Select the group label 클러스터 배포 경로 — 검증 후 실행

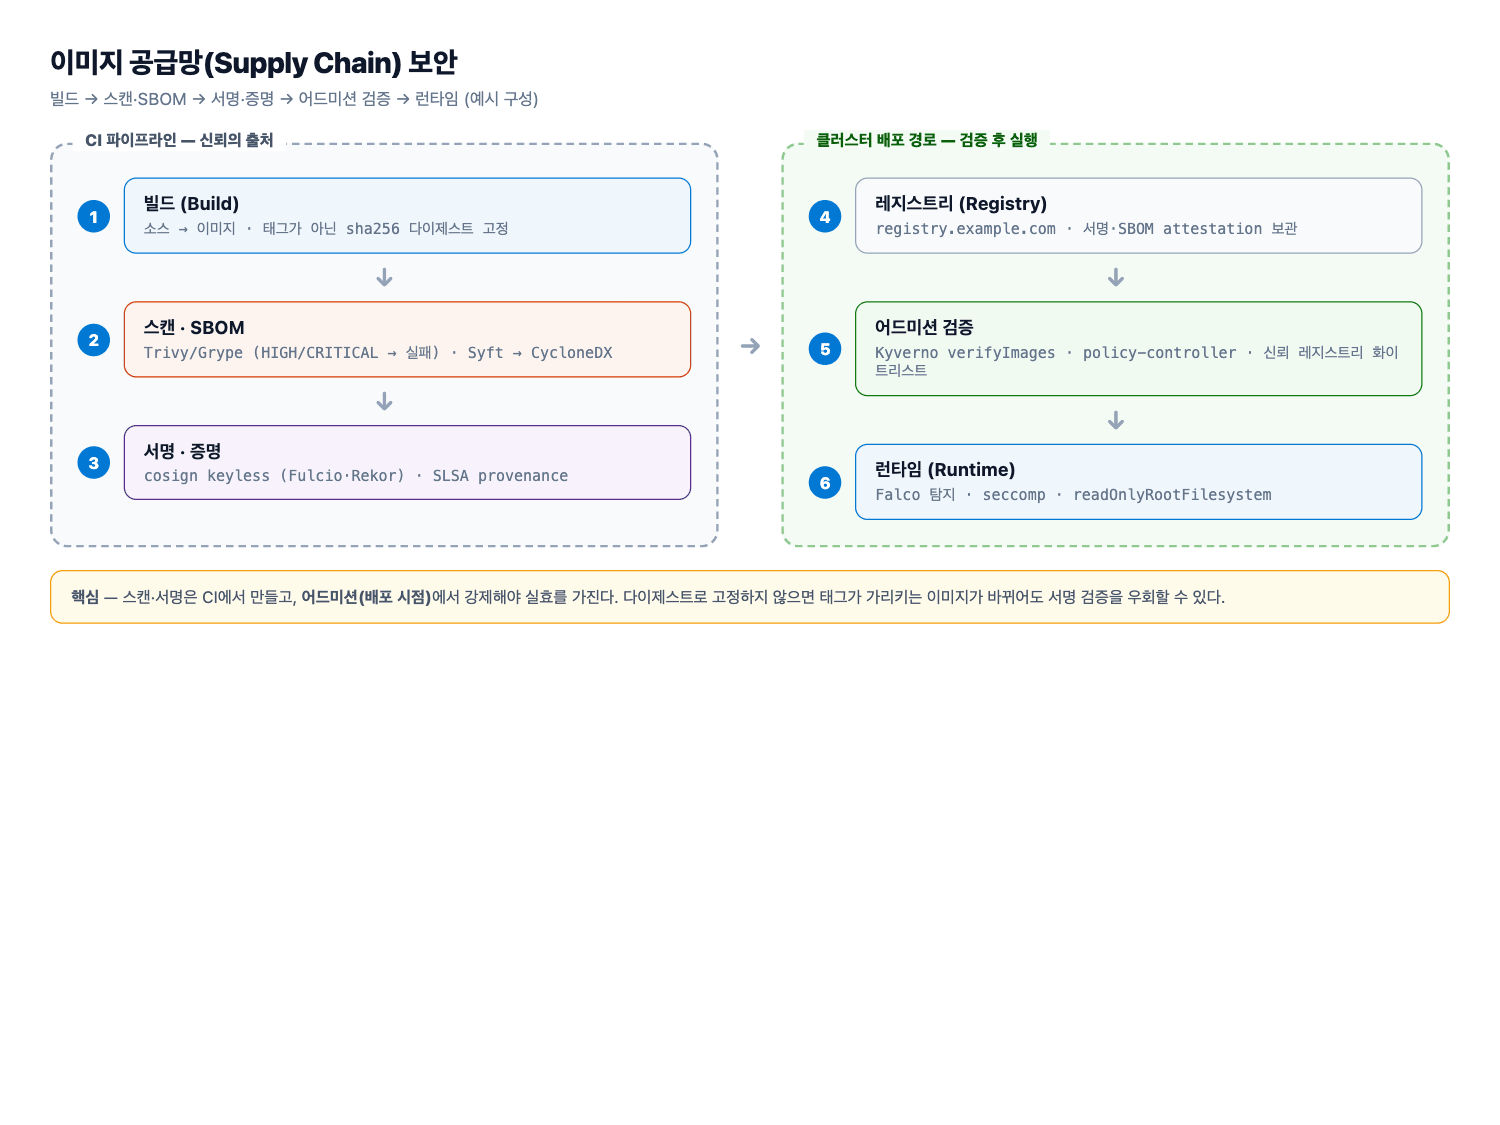[927, 140]
